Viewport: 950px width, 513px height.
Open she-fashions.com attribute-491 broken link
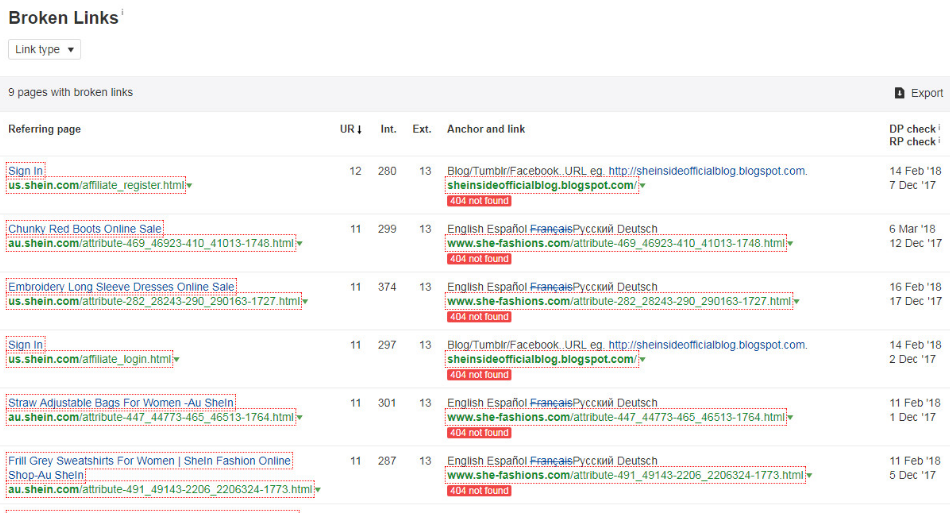point(626,475)
